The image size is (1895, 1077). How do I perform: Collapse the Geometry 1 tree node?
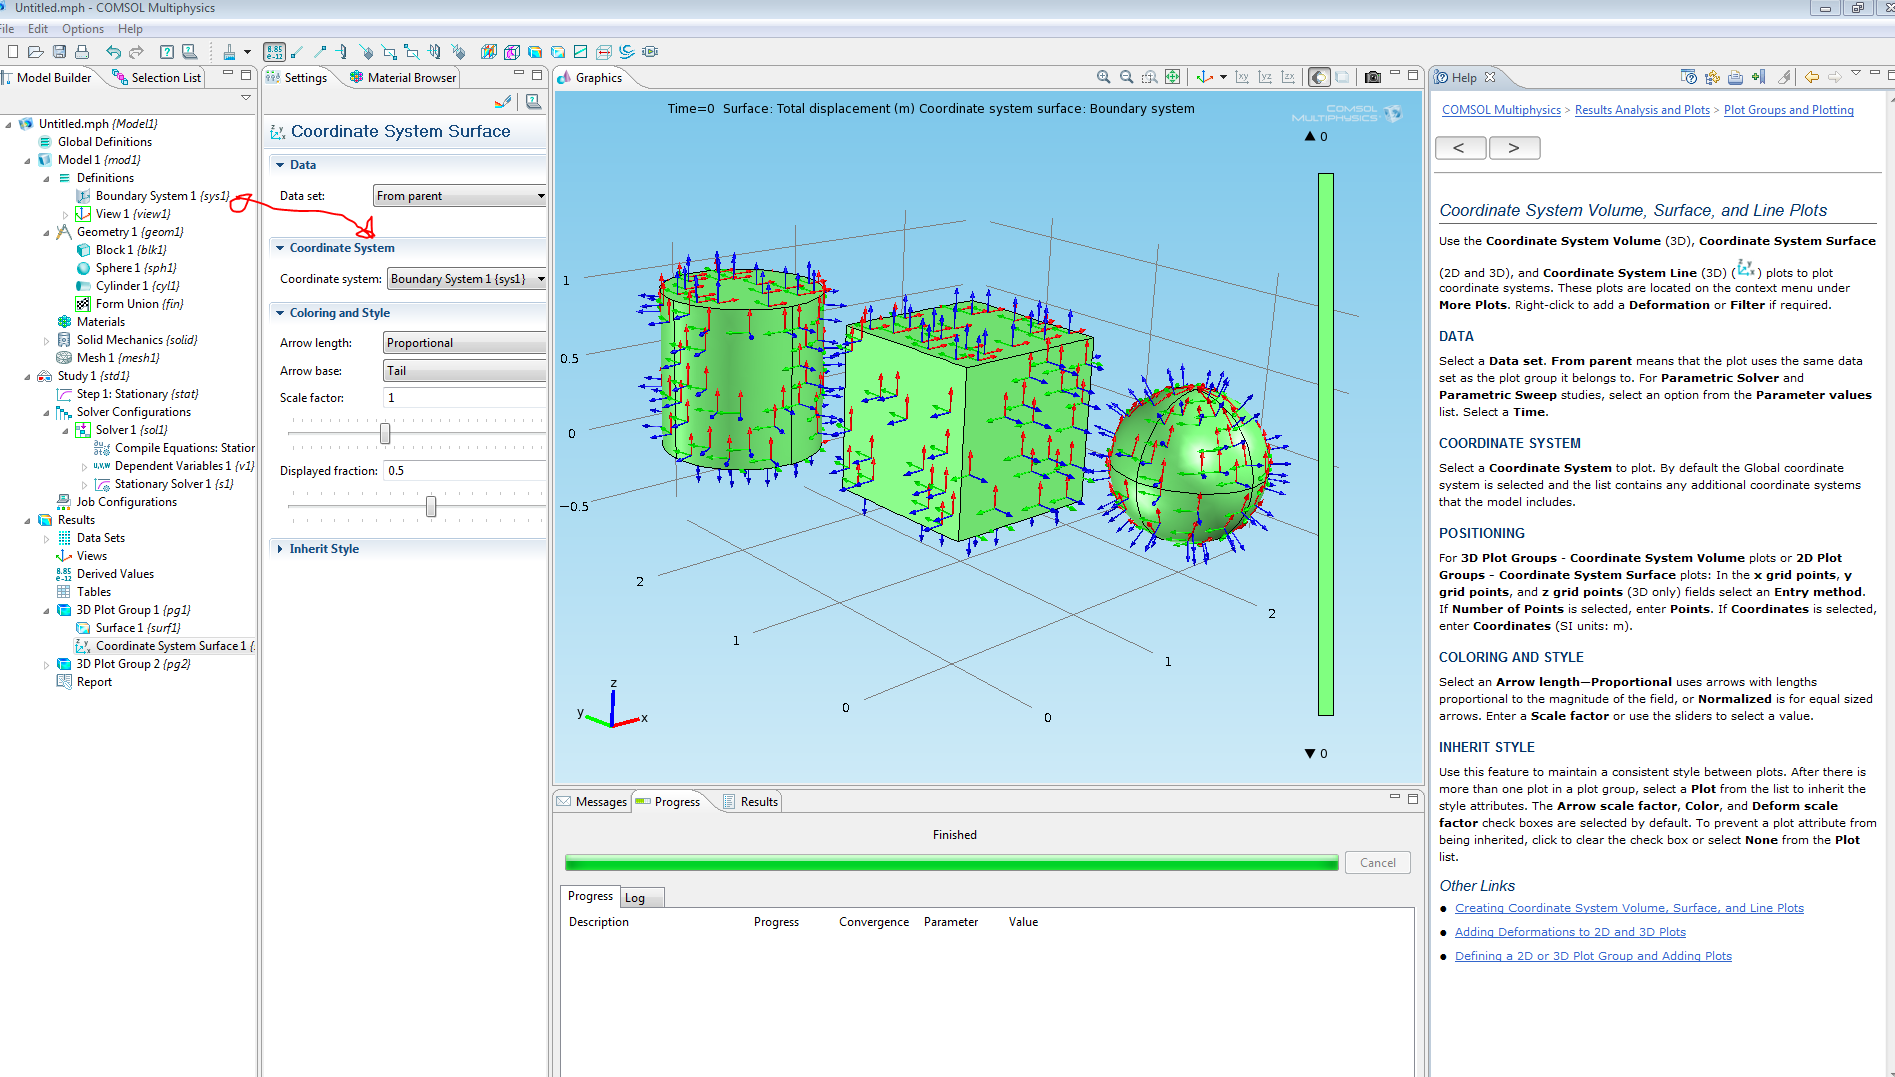coord(46,232)
